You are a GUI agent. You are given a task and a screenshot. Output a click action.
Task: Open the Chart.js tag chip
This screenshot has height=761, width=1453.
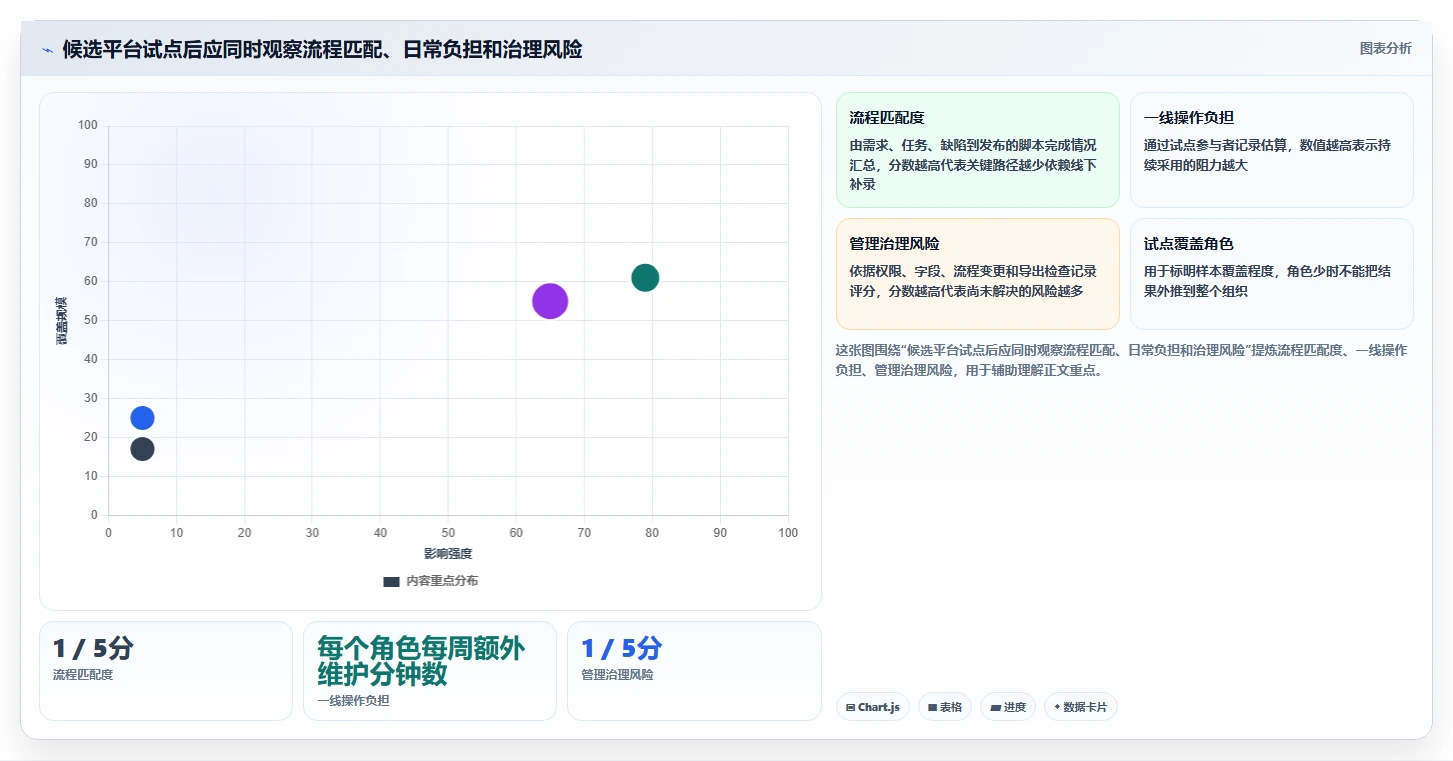872,707
